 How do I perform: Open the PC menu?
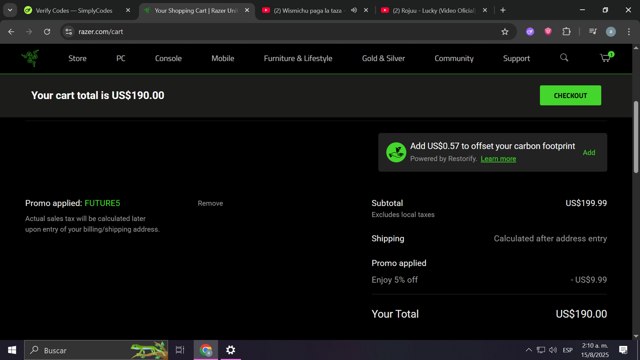point(121,58)
